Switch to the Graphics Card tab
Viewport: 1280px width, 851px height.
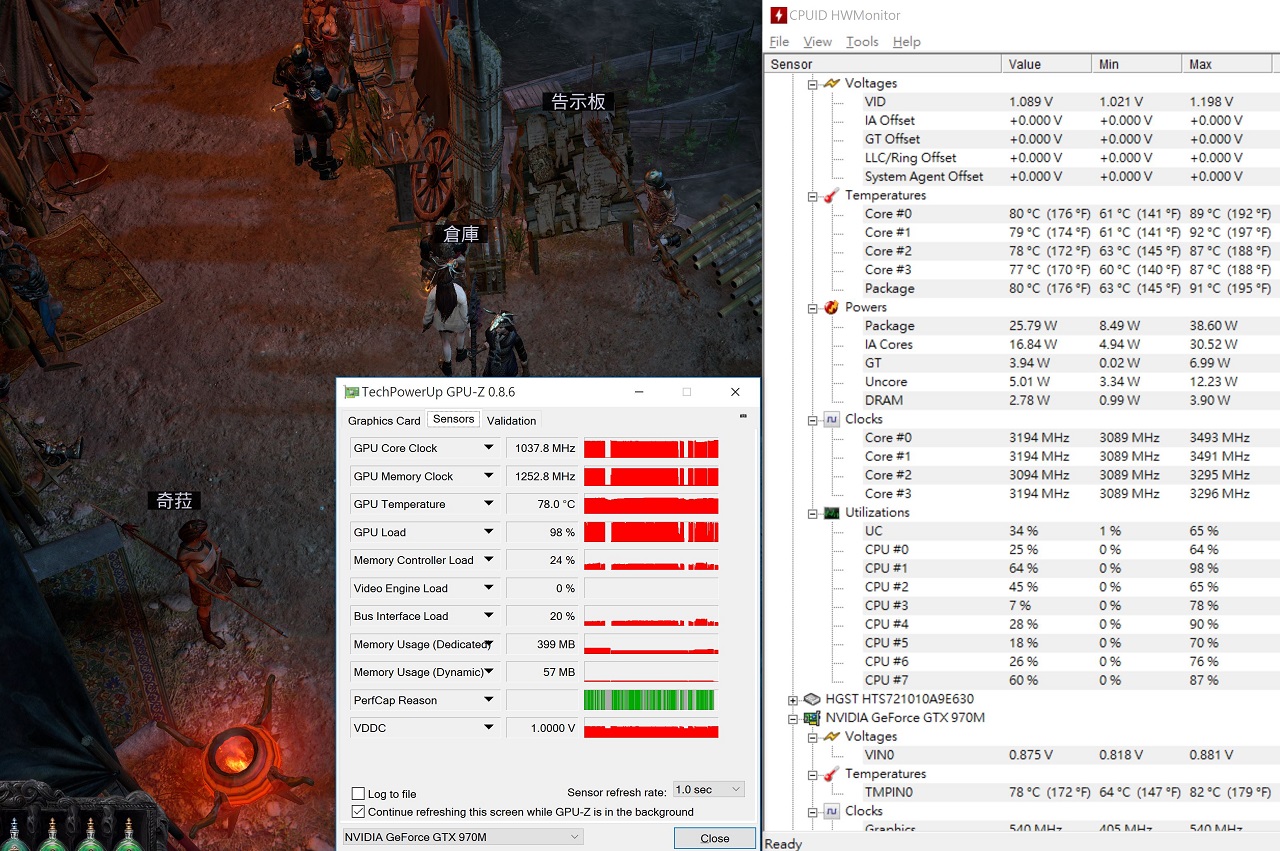click(384, 421)
